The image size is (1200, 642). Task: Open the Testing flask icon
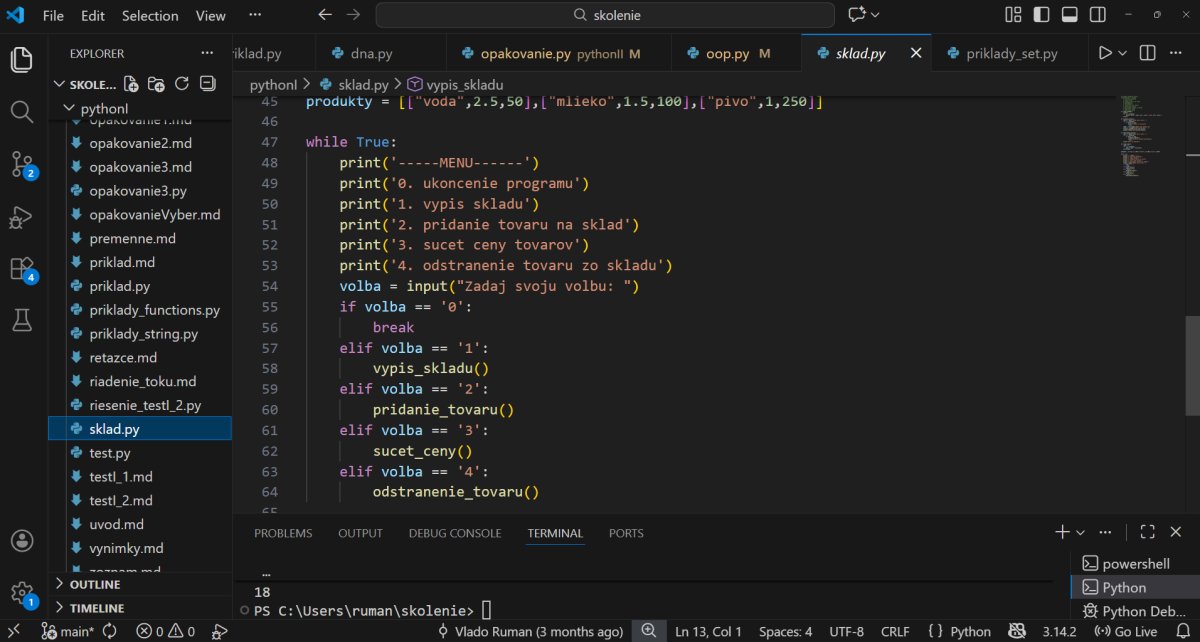pyautogui.click(x=22, y=320)
